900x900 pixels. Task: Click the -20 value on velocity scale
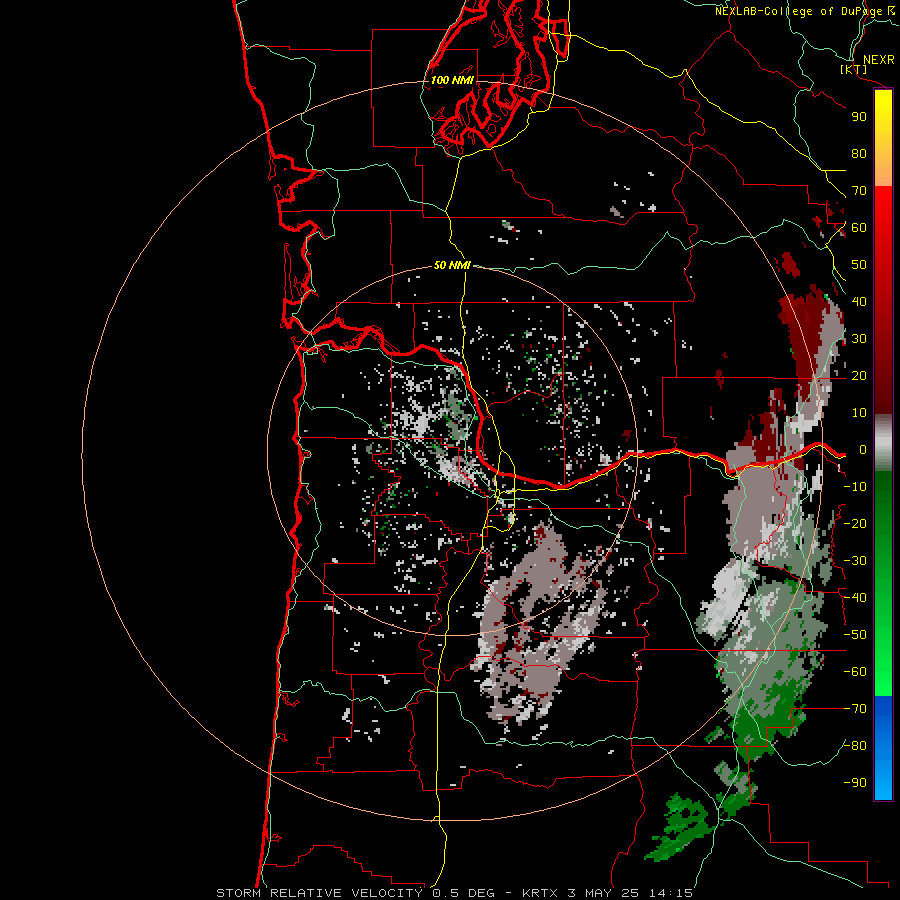point(855,524)
